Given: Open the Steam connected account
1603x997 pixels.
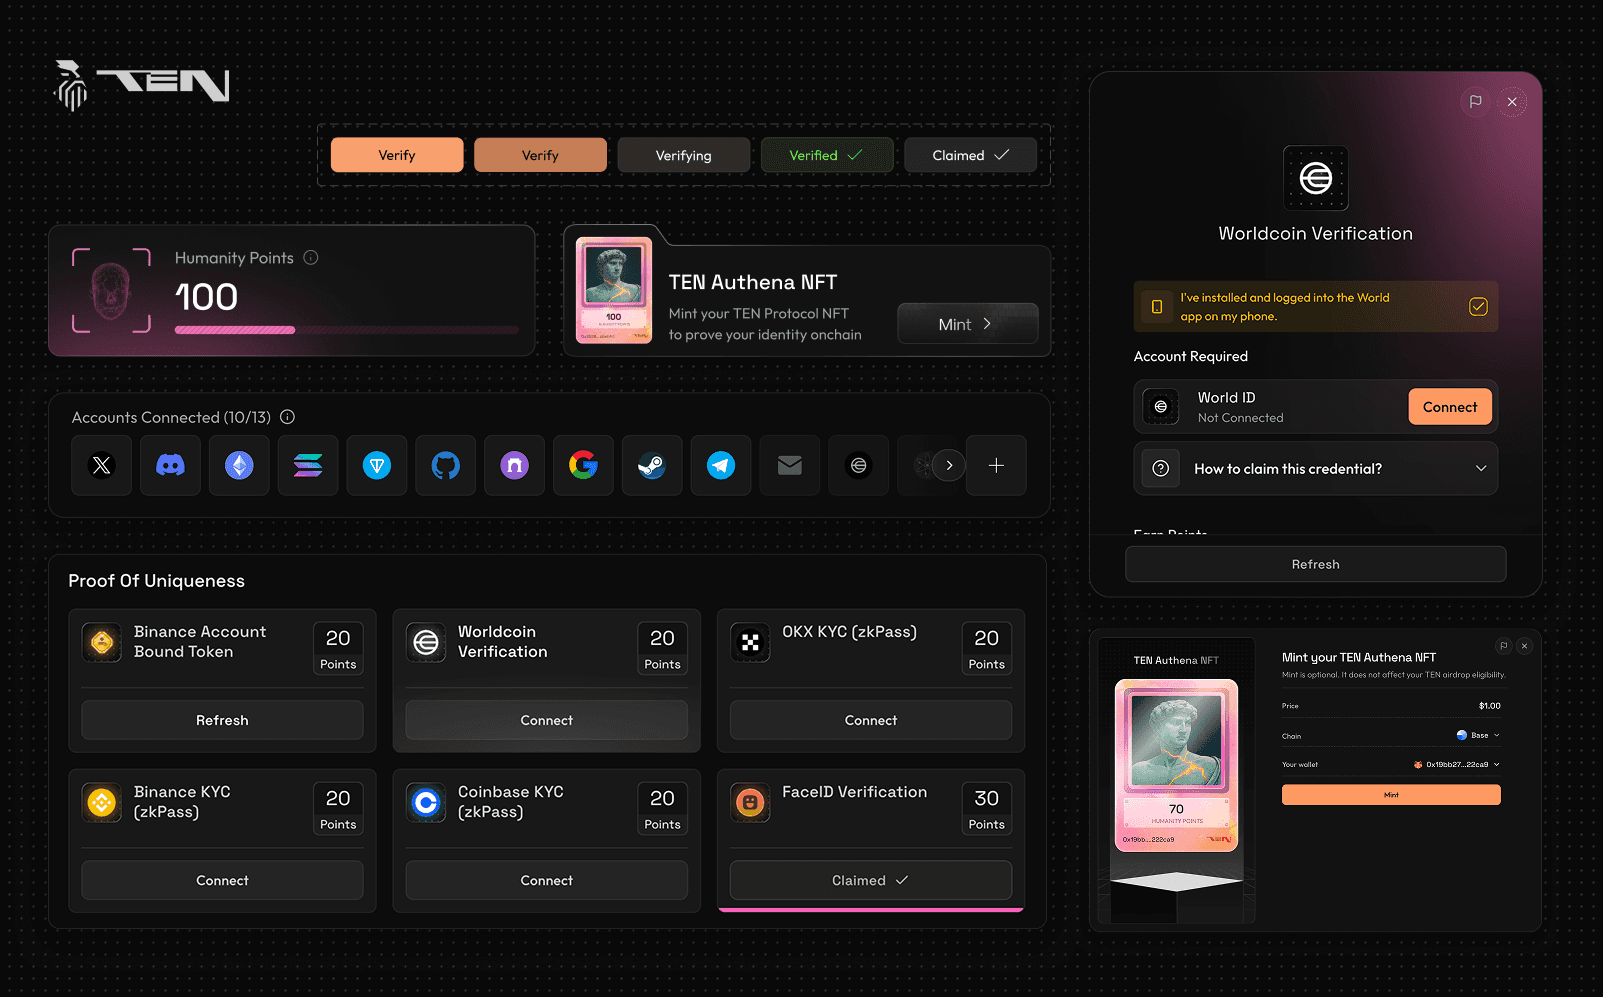Looking at the screenshot, I should coord(652,465).
